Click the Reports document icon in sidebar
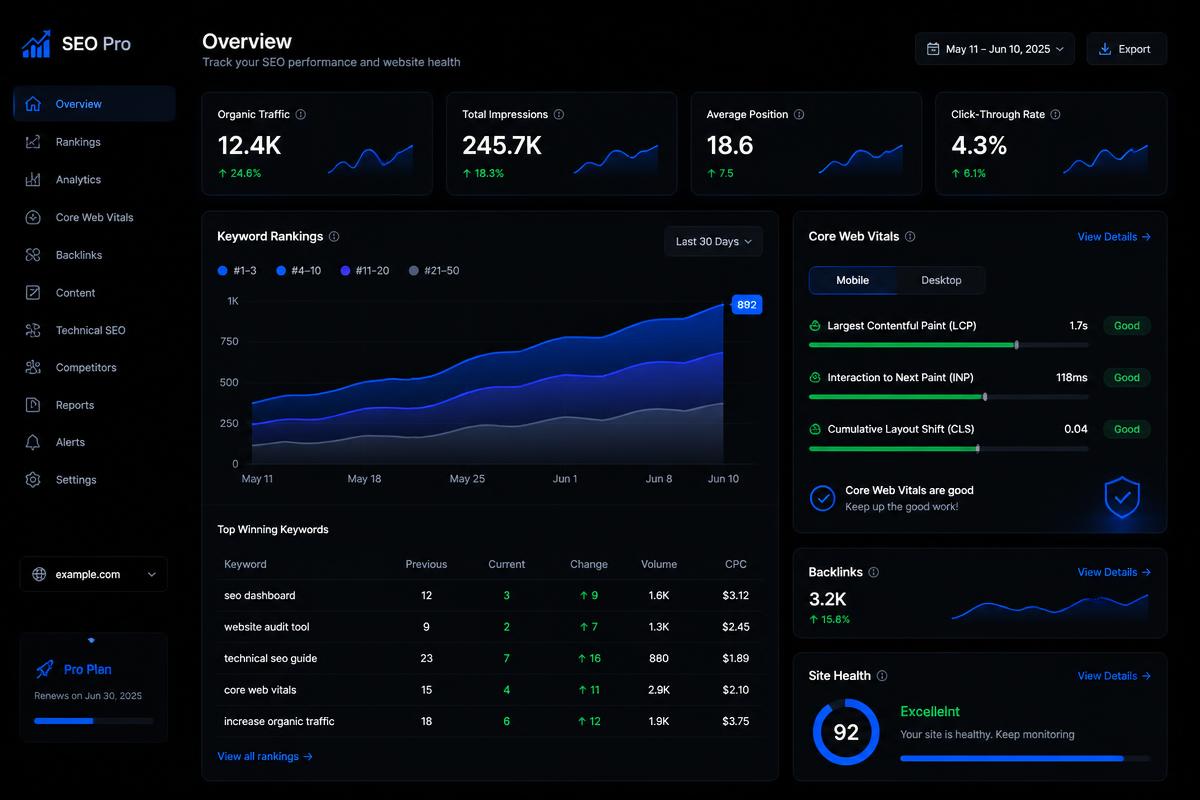 point(33,405)
